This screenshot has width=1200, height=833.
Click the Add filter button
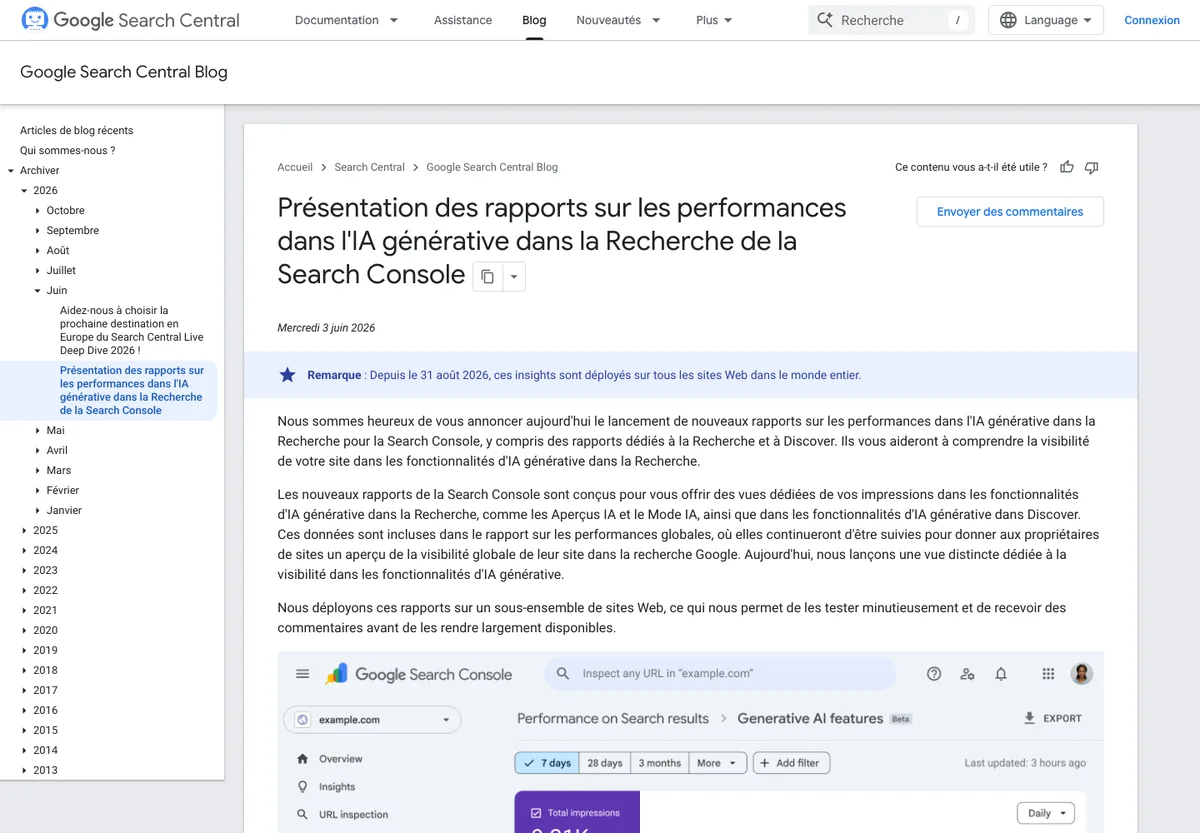(791, 763)
